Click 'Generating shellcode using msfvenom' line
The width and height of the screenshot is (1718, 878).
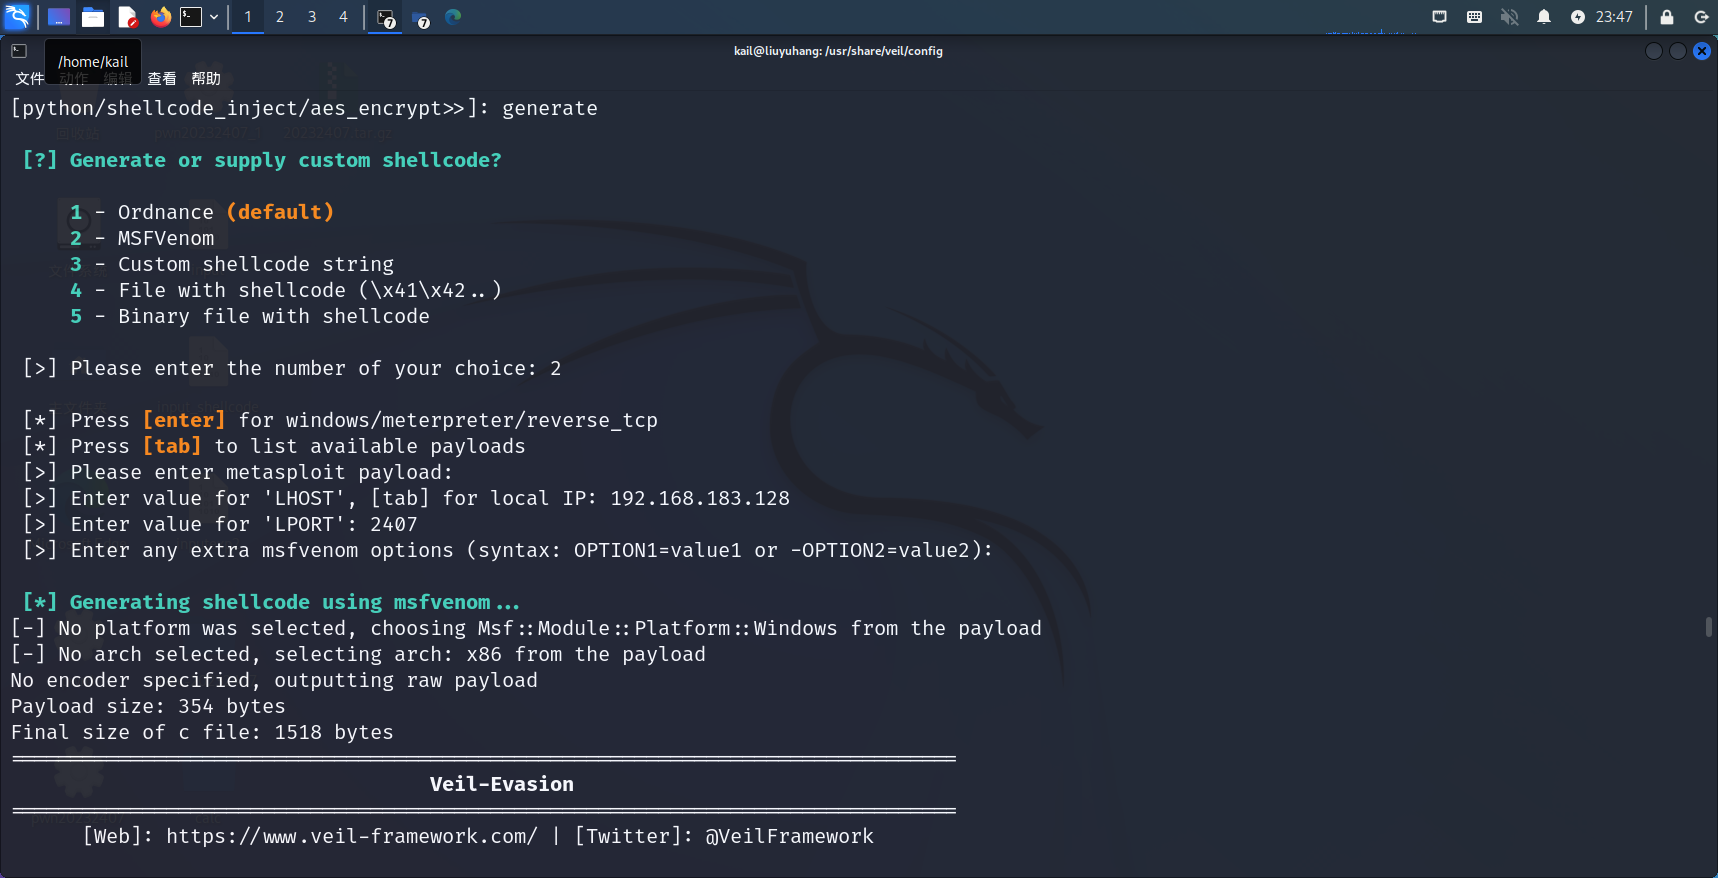point(271,602)
